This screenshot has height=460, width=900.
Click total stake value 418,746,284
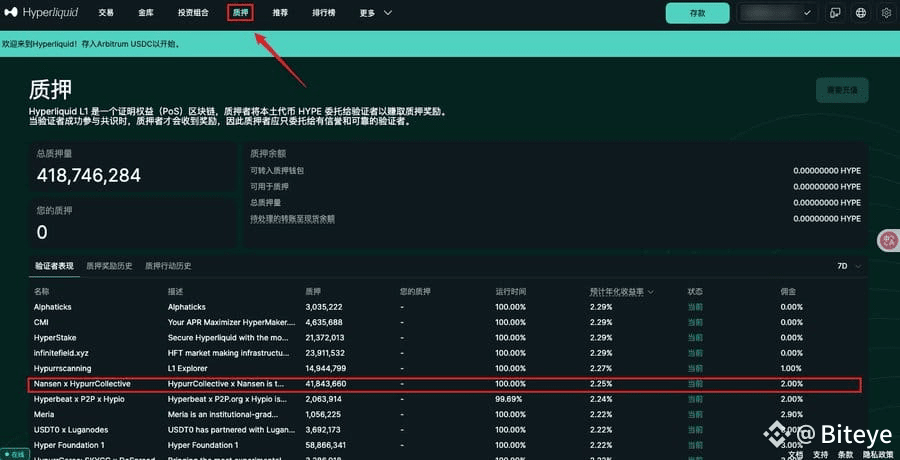click(89, 175)
